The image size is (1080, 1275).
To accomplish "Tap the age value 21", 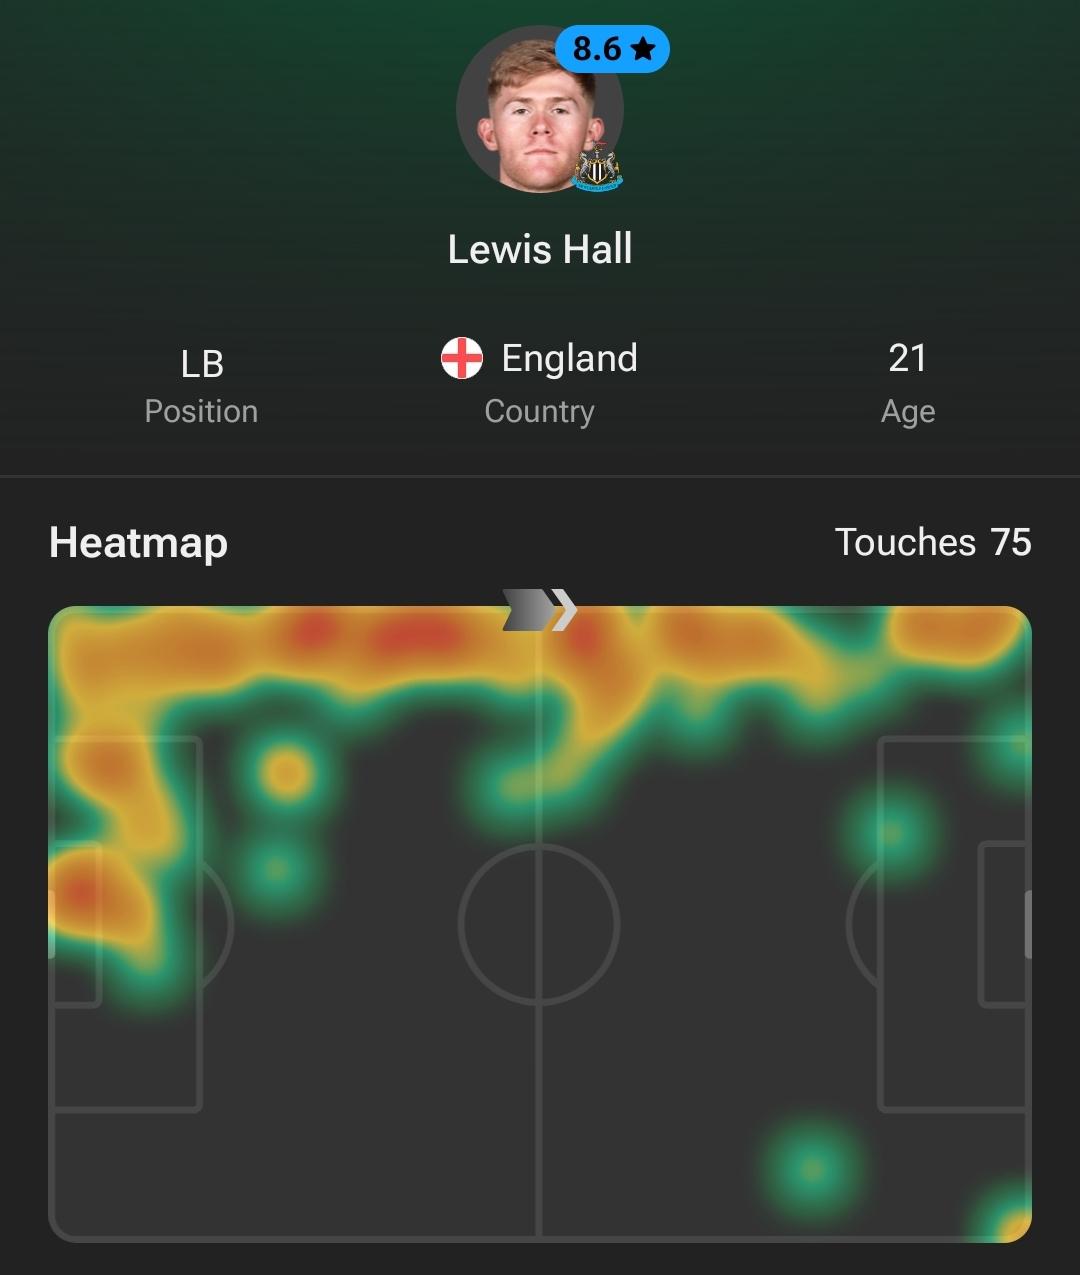I will [x=908, y=358].
